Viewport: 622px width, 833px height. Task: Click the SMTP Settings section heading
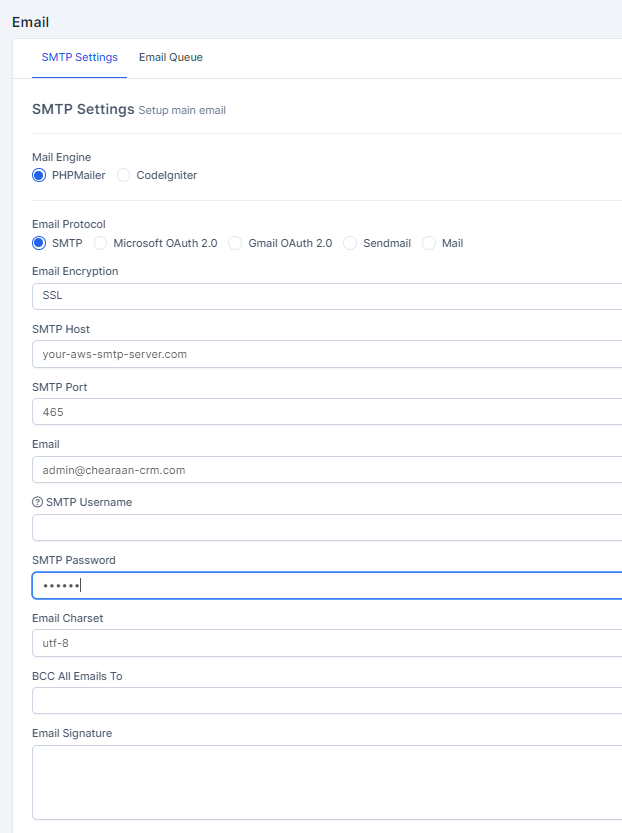click(x=83, y=109)
